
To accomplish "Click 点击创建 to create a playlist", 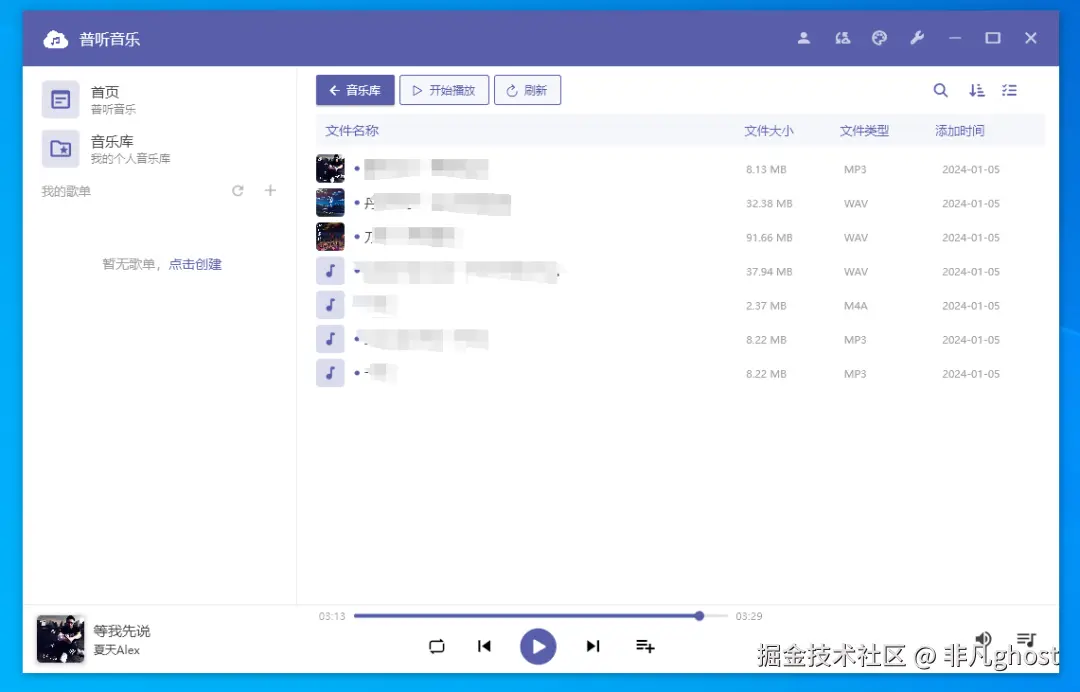I will pyautogui.click(x=196, y=264).
